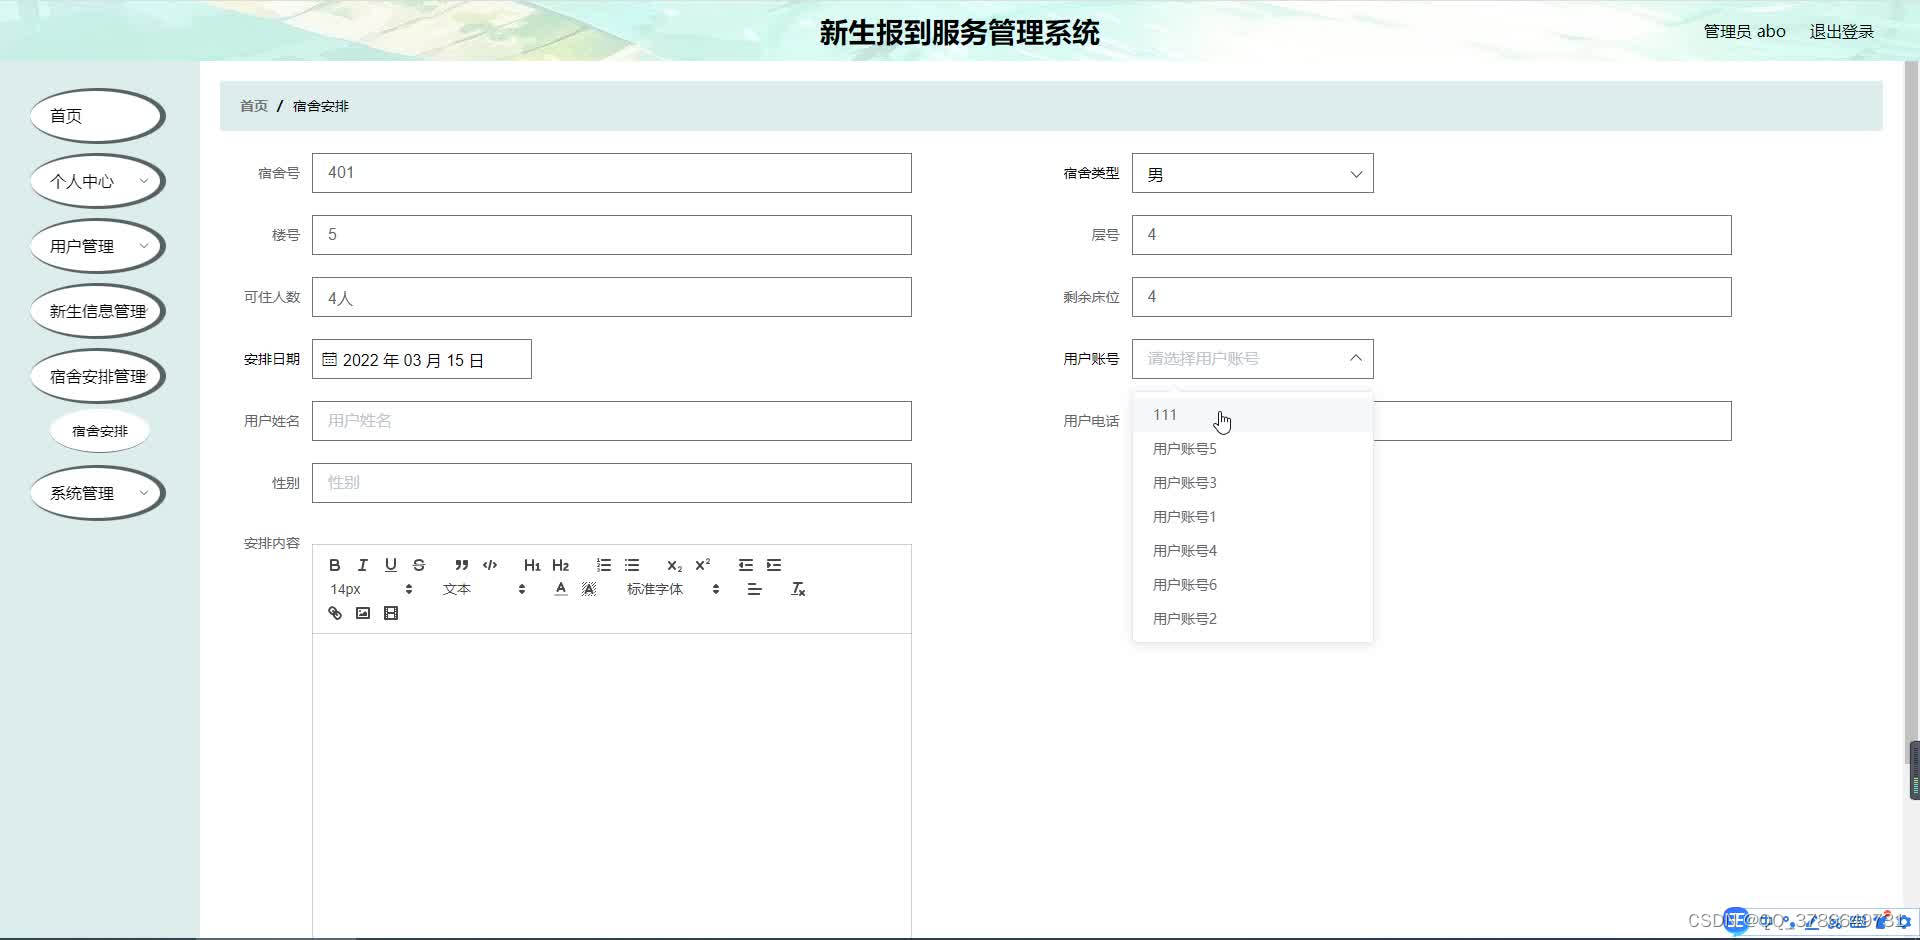Focus the 可住人数 input field
Viewport: 1920px width, 940px height.
click(x=611, y=297)
